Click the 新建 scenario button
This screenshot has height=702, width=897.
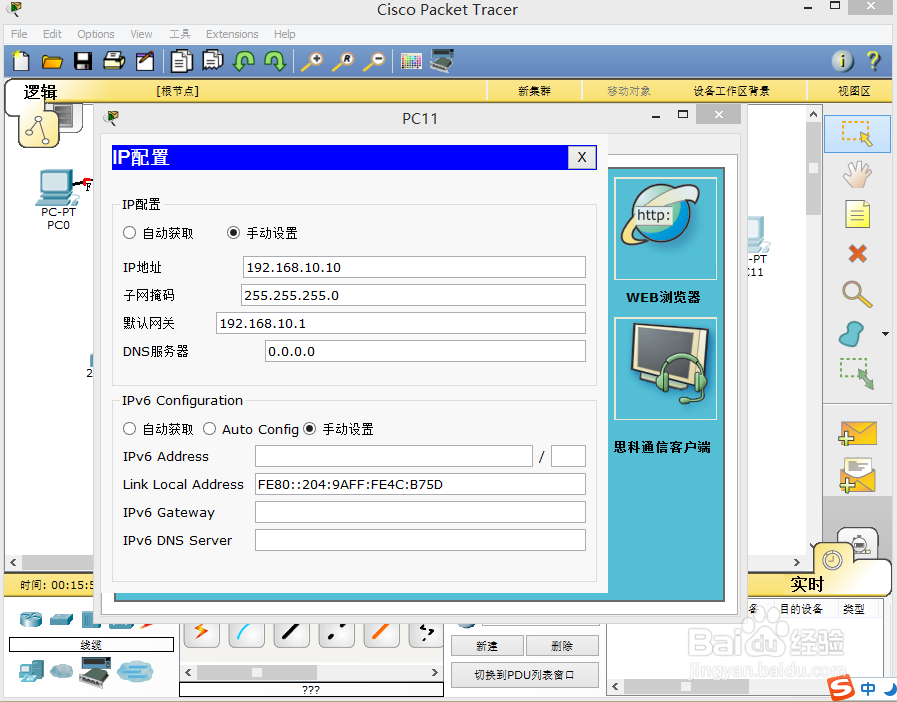point(487,646)
